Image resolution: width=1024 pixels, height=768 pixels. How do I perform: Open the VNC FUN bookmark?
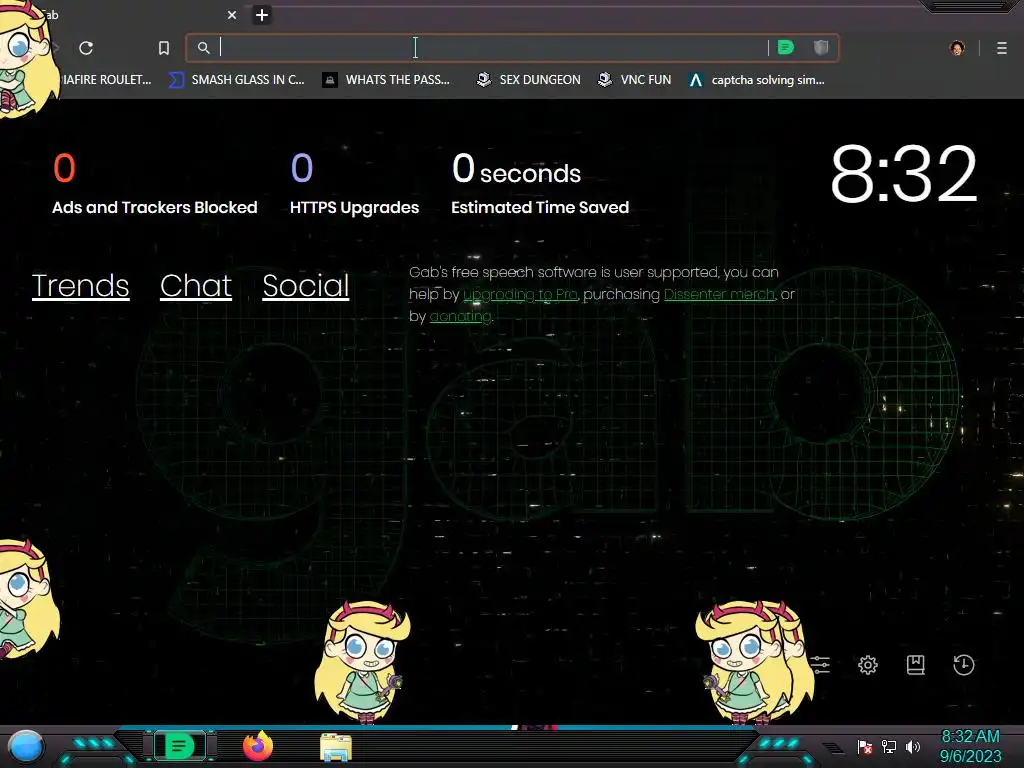click(635, 80)
